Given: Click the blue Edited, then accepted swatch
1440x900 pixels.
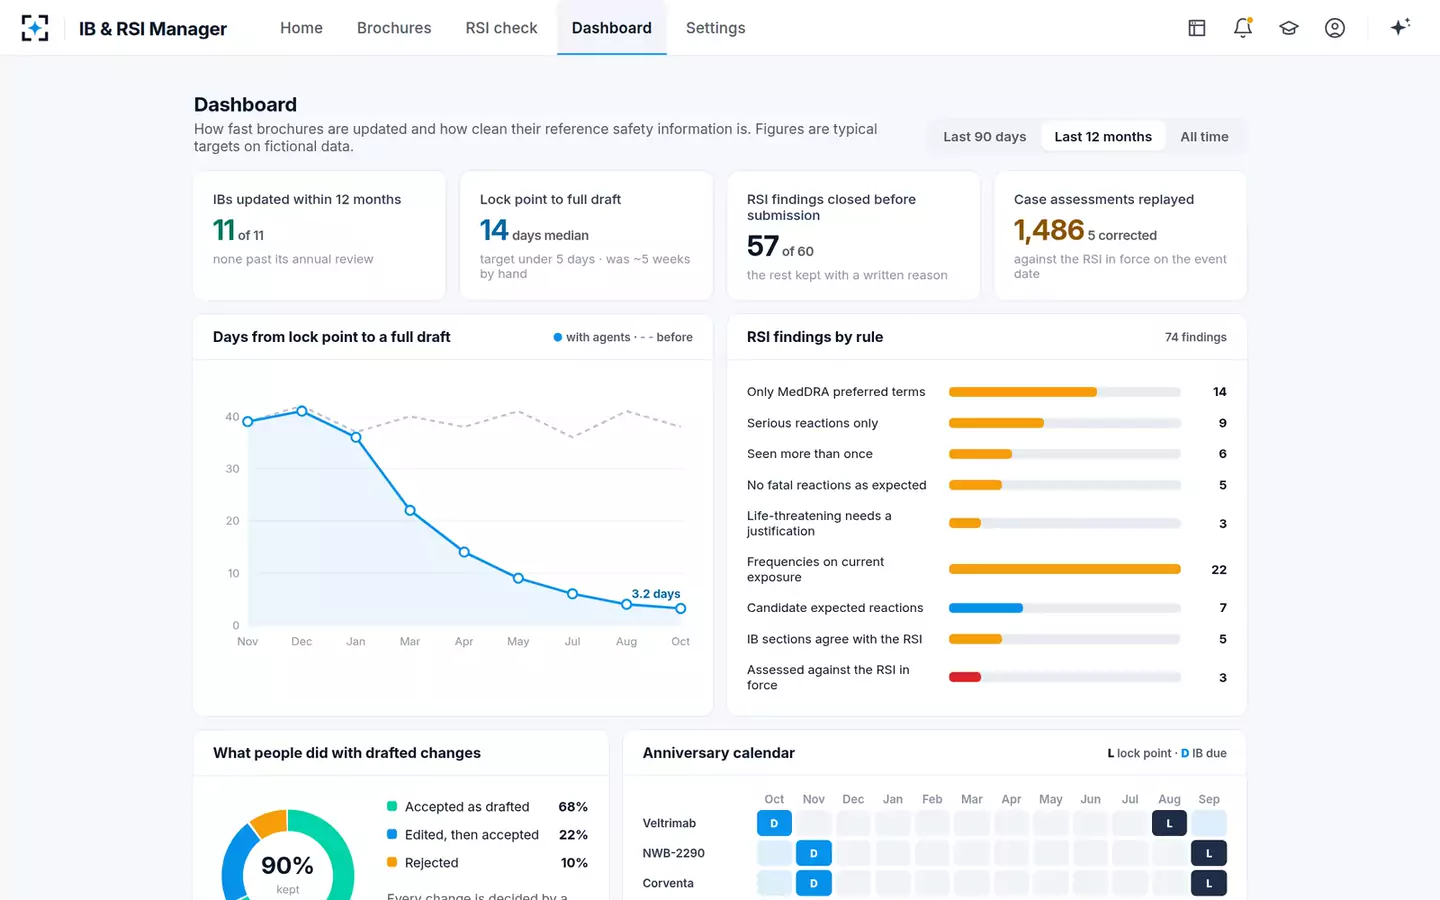Looking at the screenshot, I should pos(392,834).
